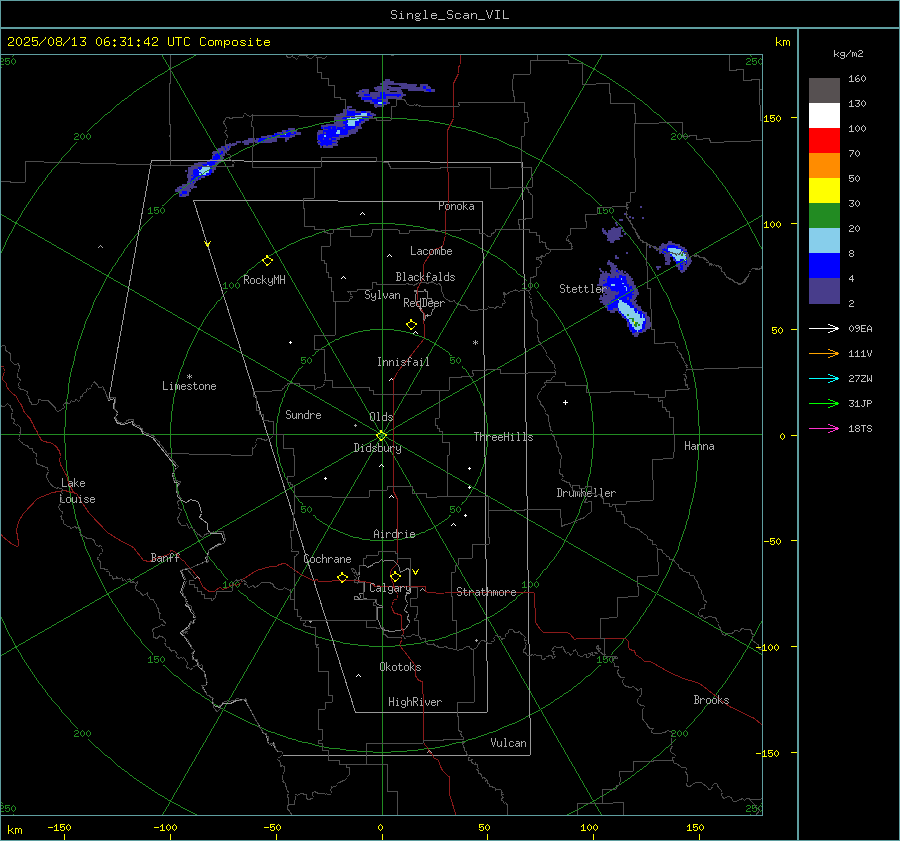Viewport: 900px width, 841px height.
Task: Click the Didsbury town label
Action: point(377,448)
